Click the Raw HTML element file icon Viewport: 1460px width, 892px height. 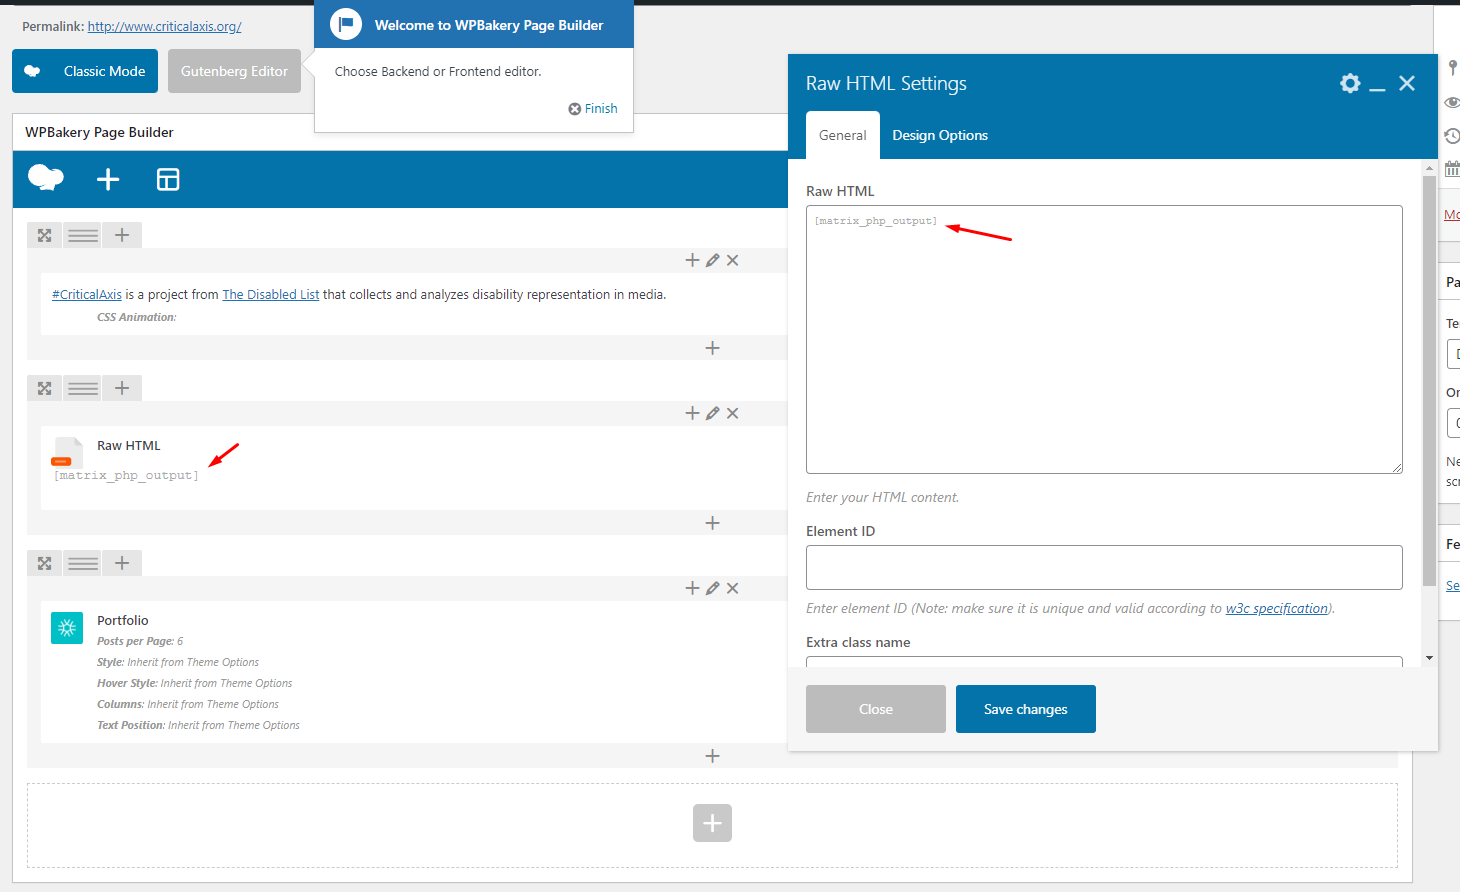66,452
